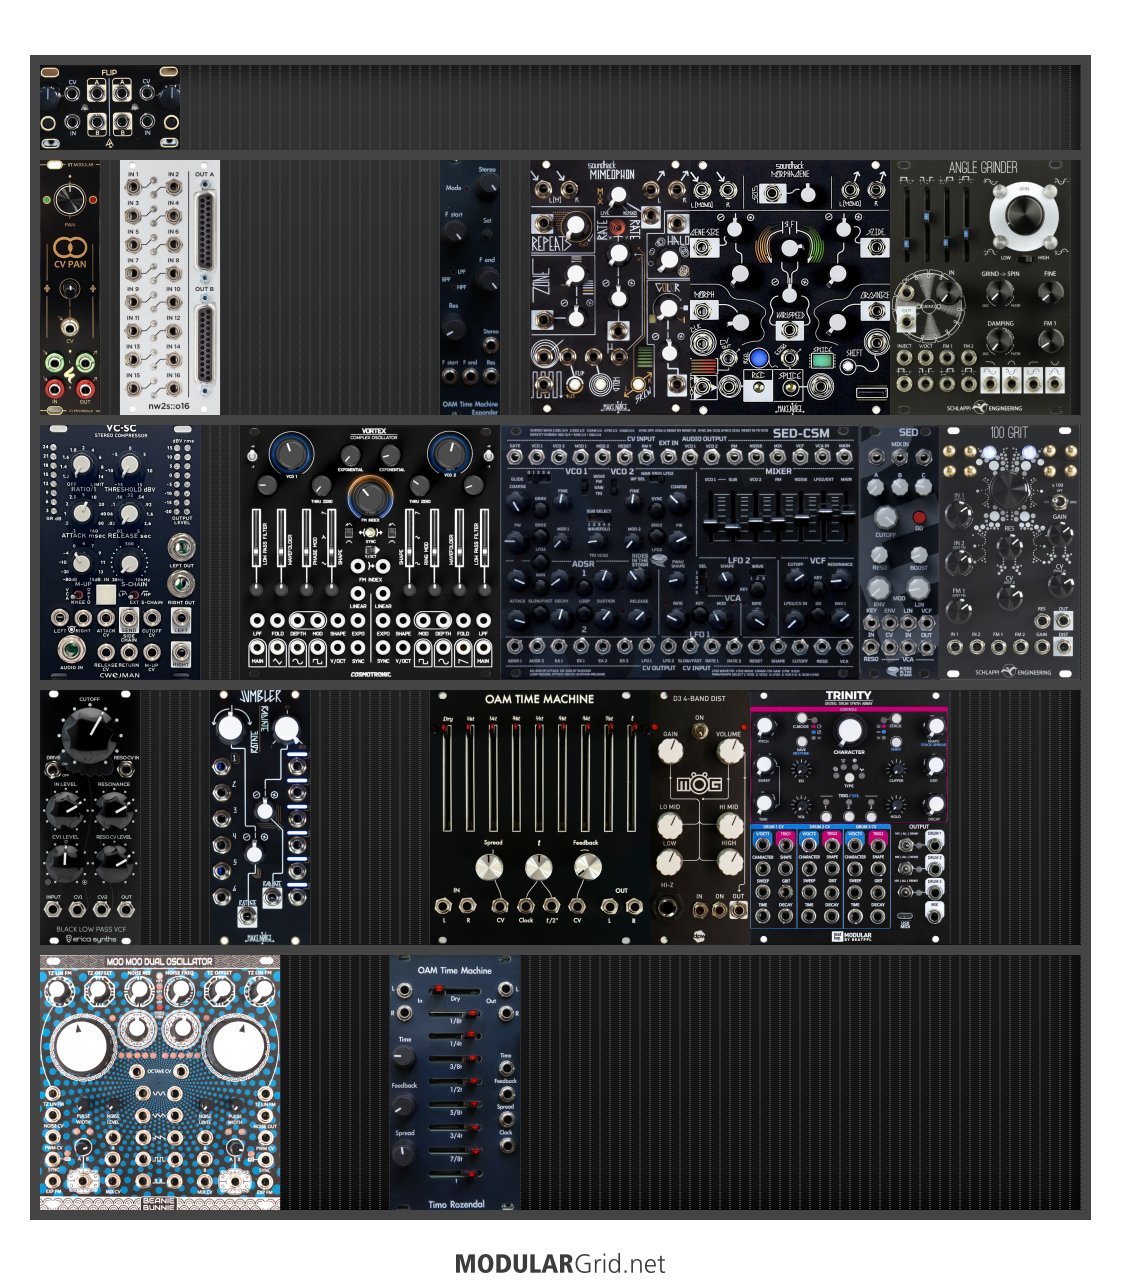Click the "ANGLE GRINDER" title text
Image resolution: width=1121 pixels, height=1285 pixels.
[x=983, y=168]
